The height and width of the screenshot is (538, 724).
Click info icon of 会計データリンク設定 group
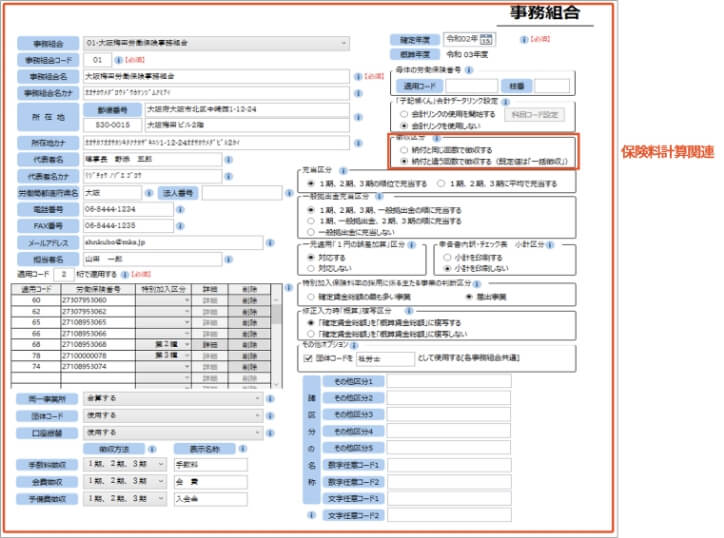coord(506,102)
